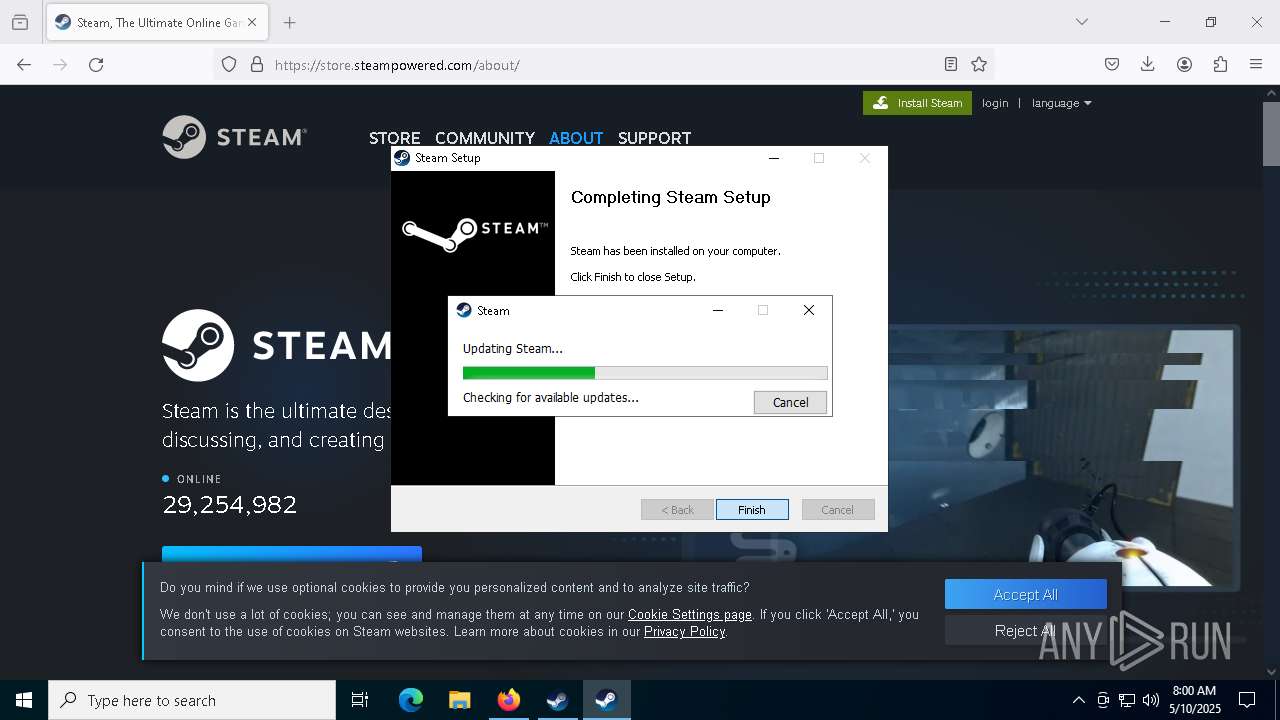Screen dimensions: 1280x720
Task: Open the Pocket save icon
Action: [1112, 64]
